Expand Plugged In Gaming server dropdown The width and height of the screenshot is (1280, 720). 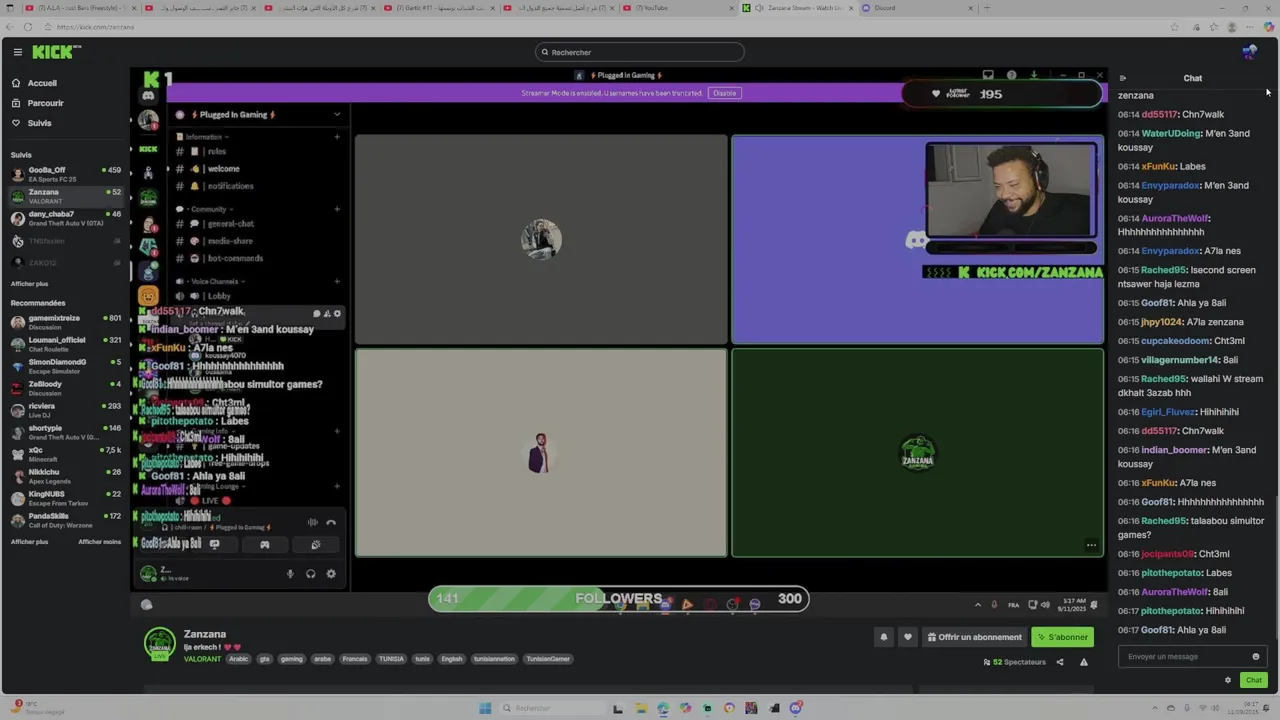[337, 114]
